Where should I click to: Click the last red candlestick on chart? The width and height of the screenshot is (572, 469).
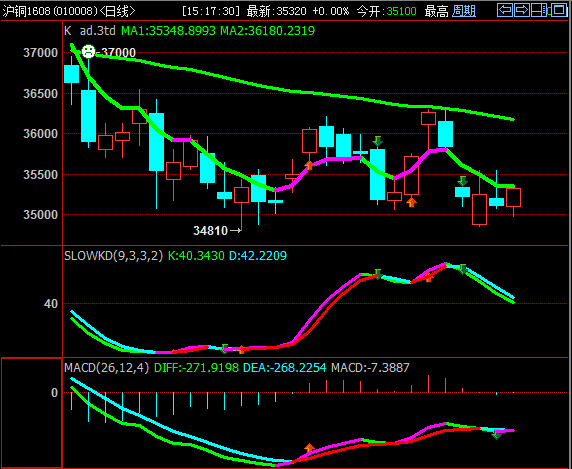(513, 198)
